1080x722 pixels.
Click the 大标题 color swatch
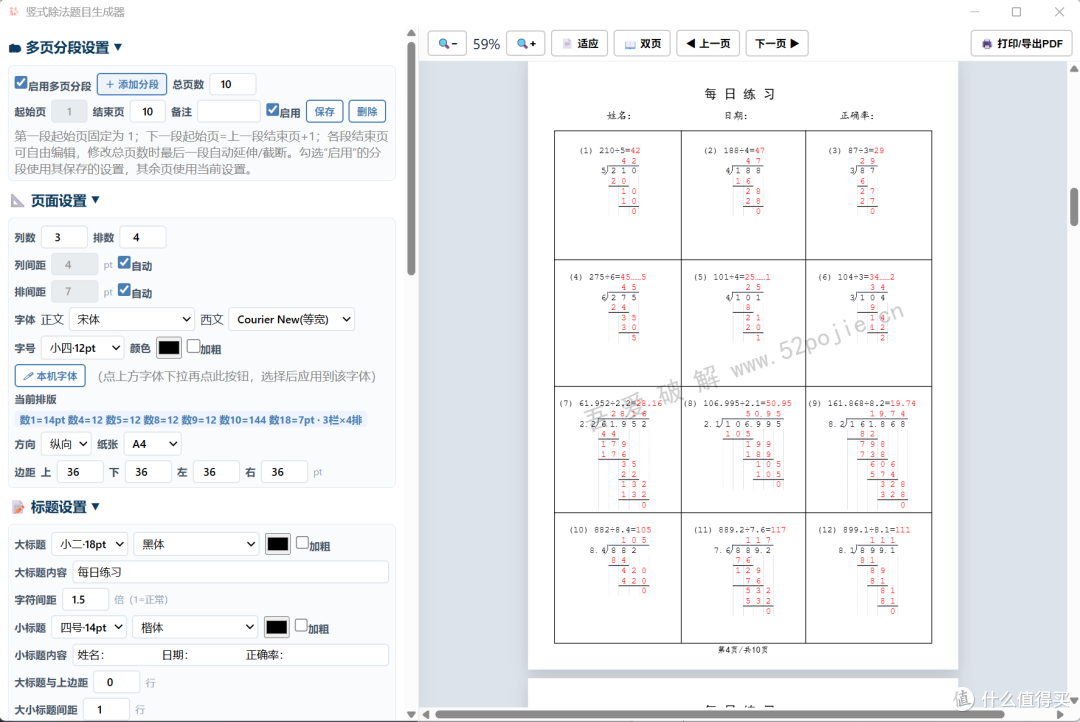tap(278, 544)
